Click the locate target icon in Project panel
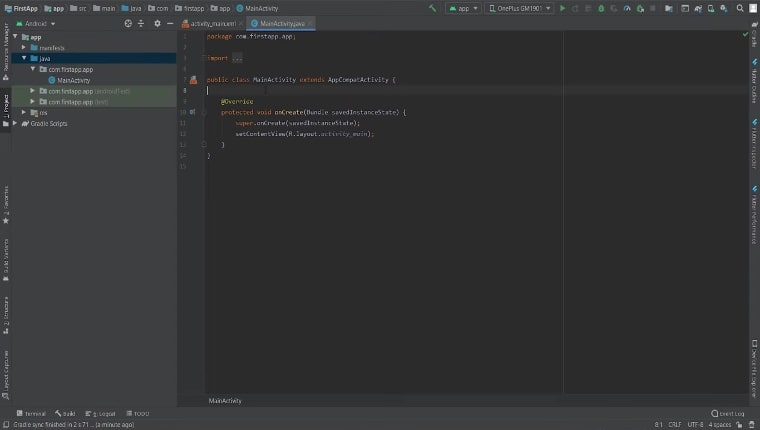Image resolution: width=760 pixels, height=430 pixels. (128, 23)
